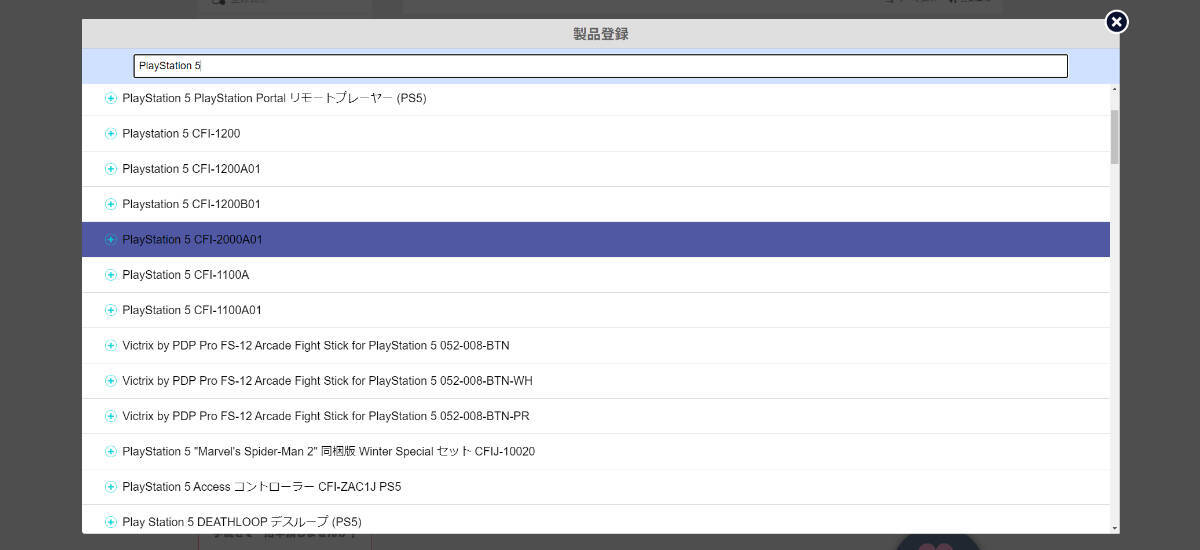Click plus icon beside Play Station 5 DEATHLOOP
Image resolution: width=1200 pixels, height=550 pixels.
111,522
